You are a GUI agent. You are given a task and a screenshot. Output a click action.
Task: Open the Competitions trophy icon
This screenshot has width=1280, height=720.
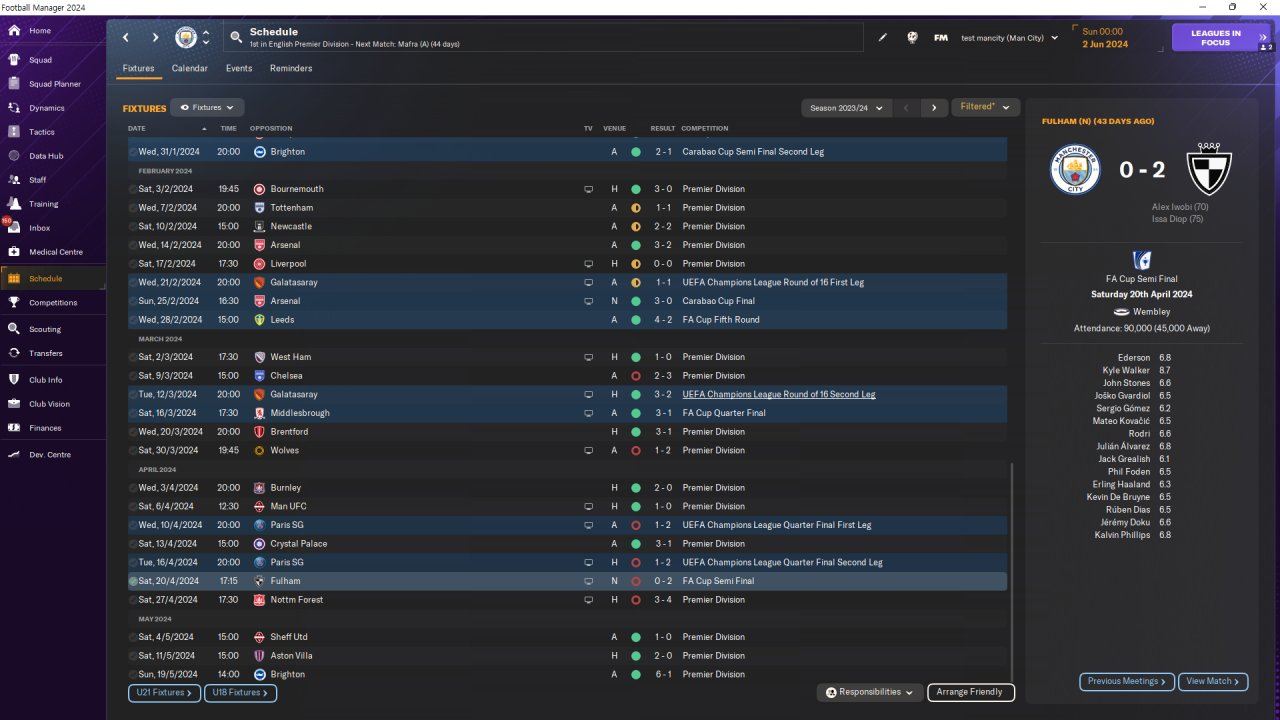pyautogui.click(x=14, y=302)
